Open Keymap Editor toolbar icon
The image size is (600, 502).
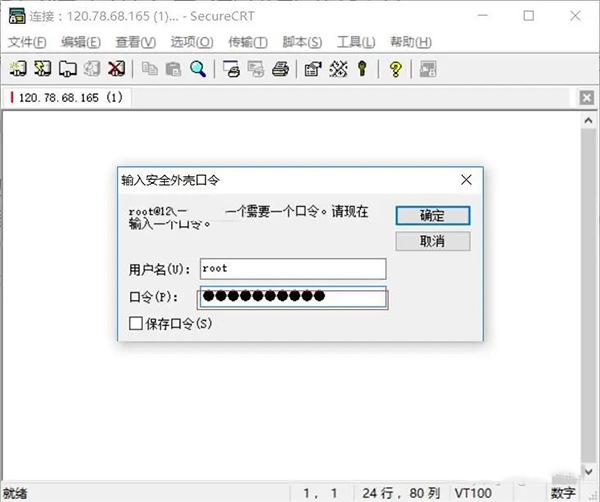click(x=338, y=69)
